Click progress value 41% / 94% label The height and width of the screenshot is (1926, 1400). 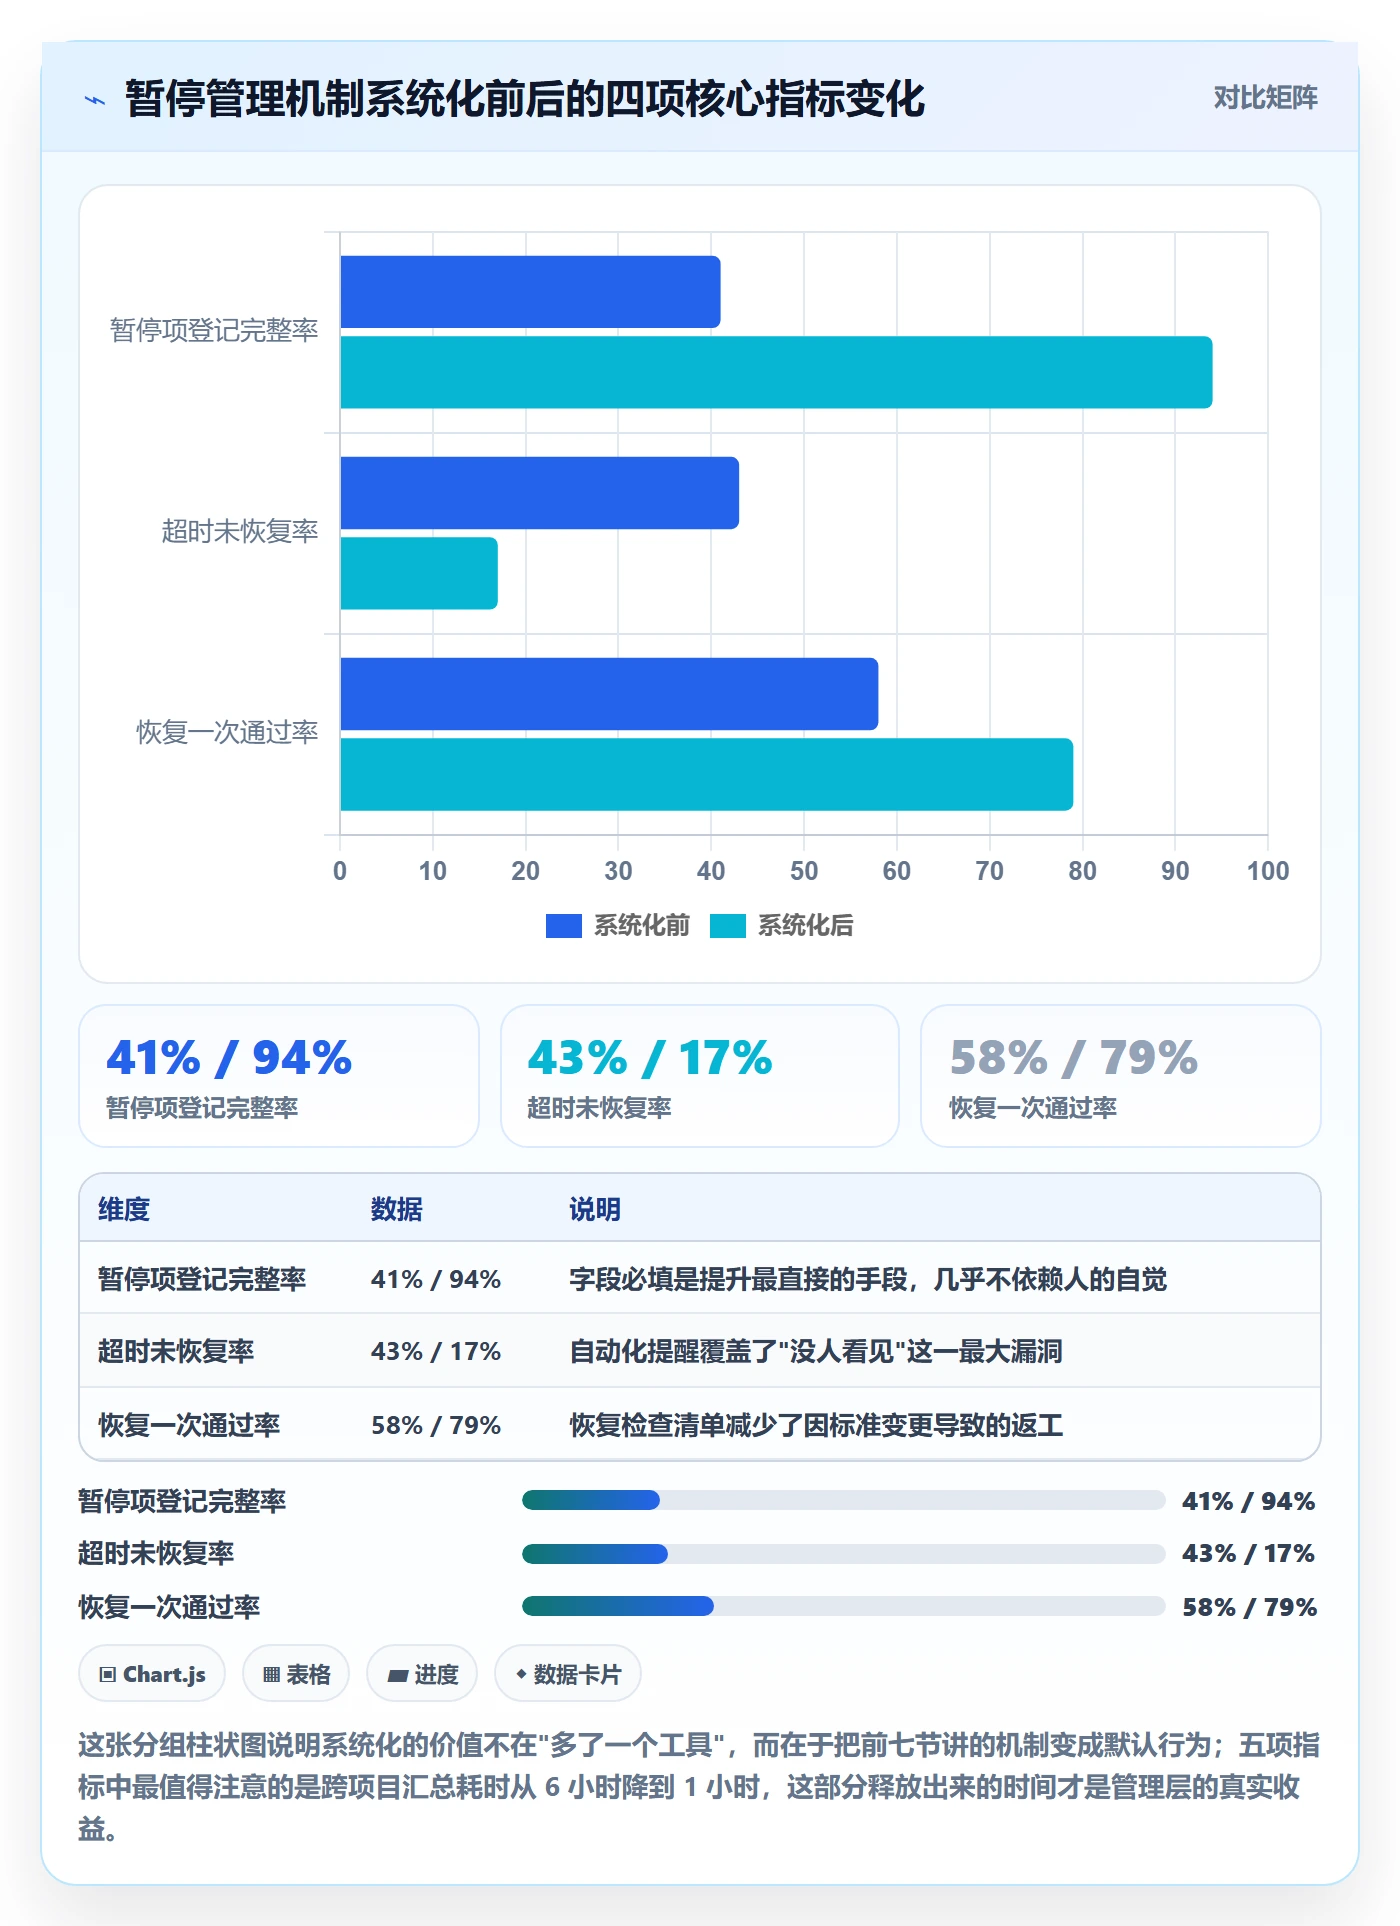1249,1501
